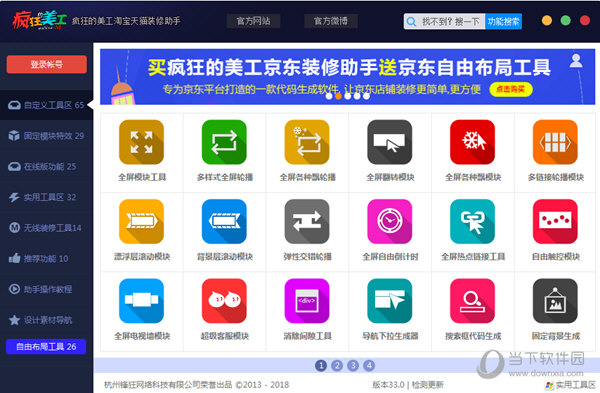Screen dimensions: 600x393
Task: Switch to 固定模块特效 29 category
Action: point(46,136)
